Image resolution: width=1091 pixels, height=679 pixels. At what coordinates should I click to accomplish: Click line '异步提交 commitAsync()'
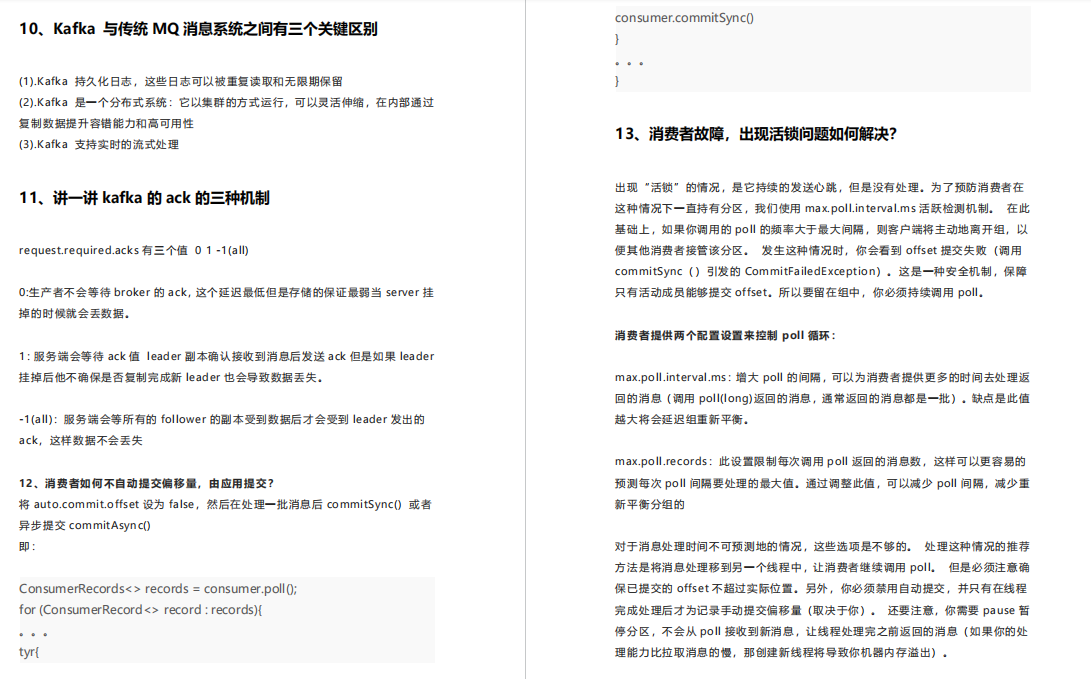[x=85, y=525]
